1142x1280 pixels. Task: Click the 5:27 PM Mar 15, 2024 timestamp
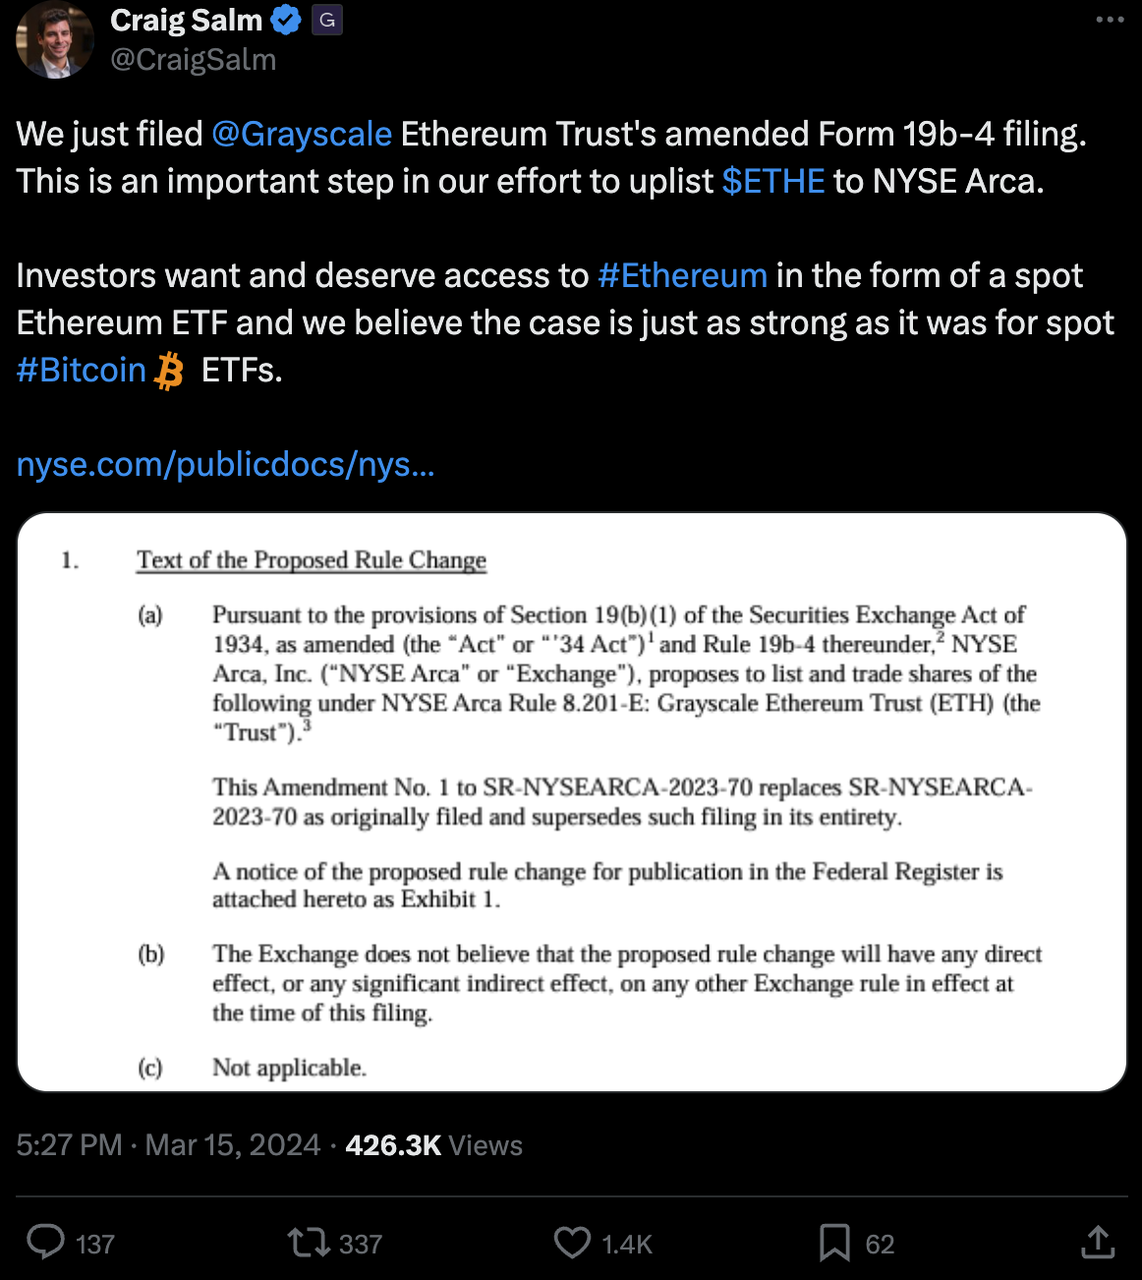coord(168,1145)
